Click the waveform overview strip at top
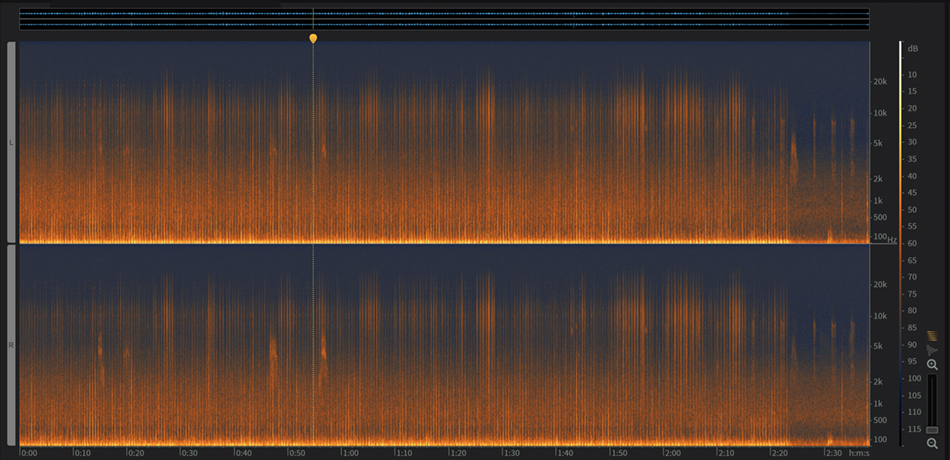 (443, 19)
